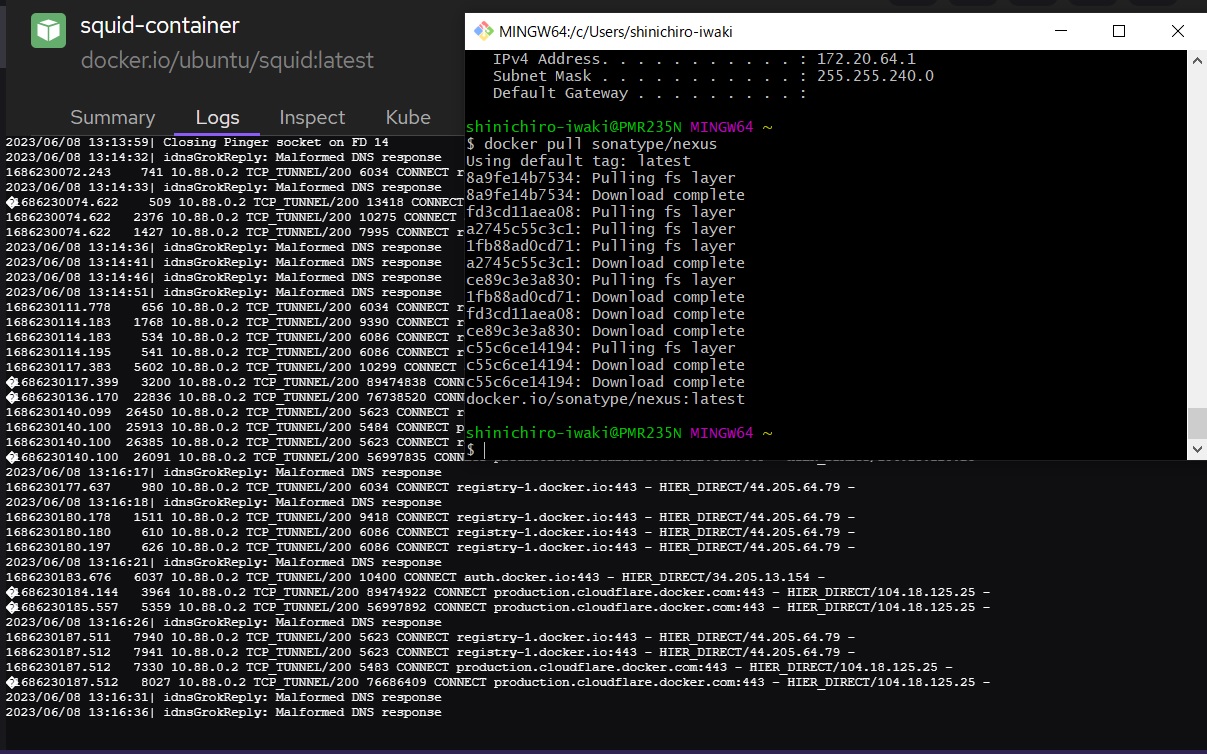1207x754 pixels.
Task: Click the terminal scrollbar down arrow
Action: 1196,449
